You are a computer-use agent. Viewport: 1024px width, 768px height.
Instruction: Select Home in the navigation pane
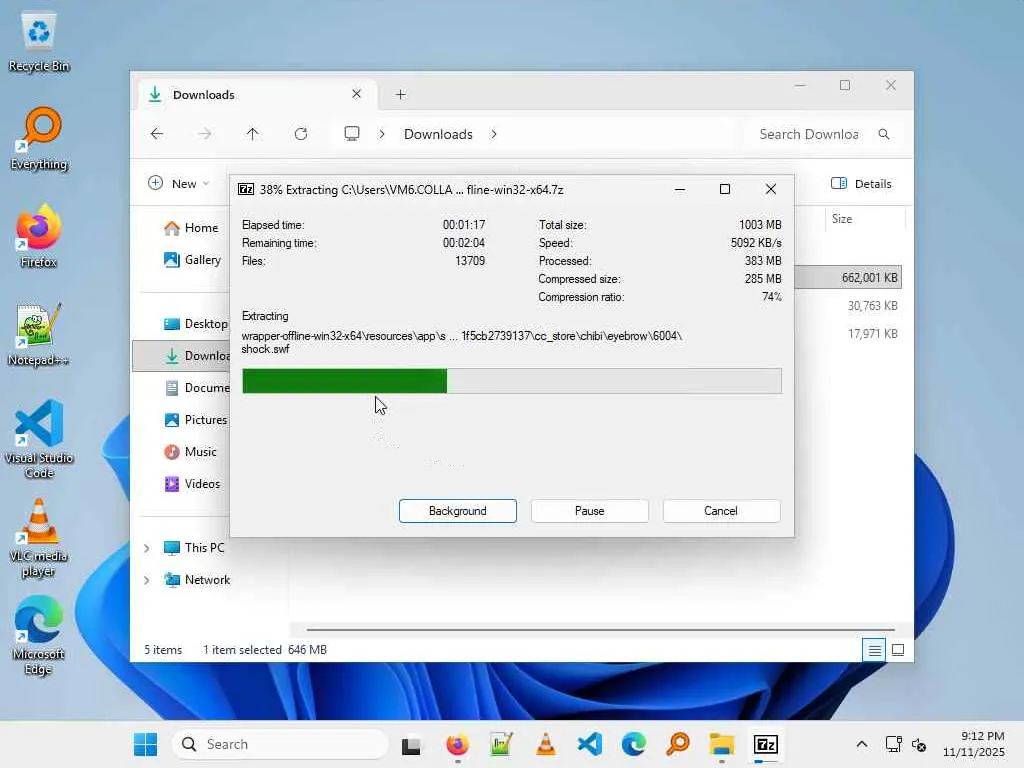point(191,228)
